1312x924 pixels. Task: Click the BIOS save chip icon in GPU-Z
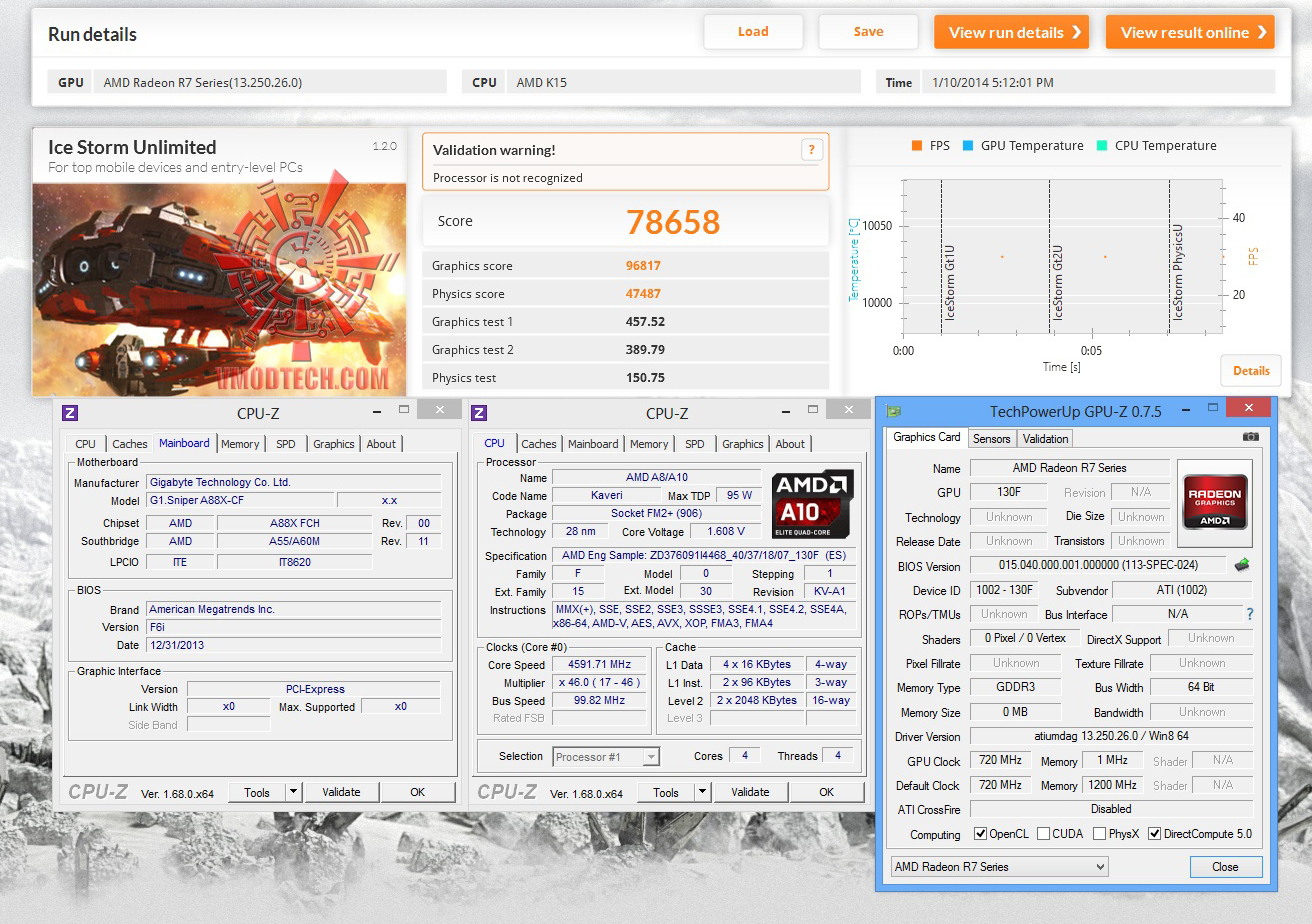point(1242,565)
